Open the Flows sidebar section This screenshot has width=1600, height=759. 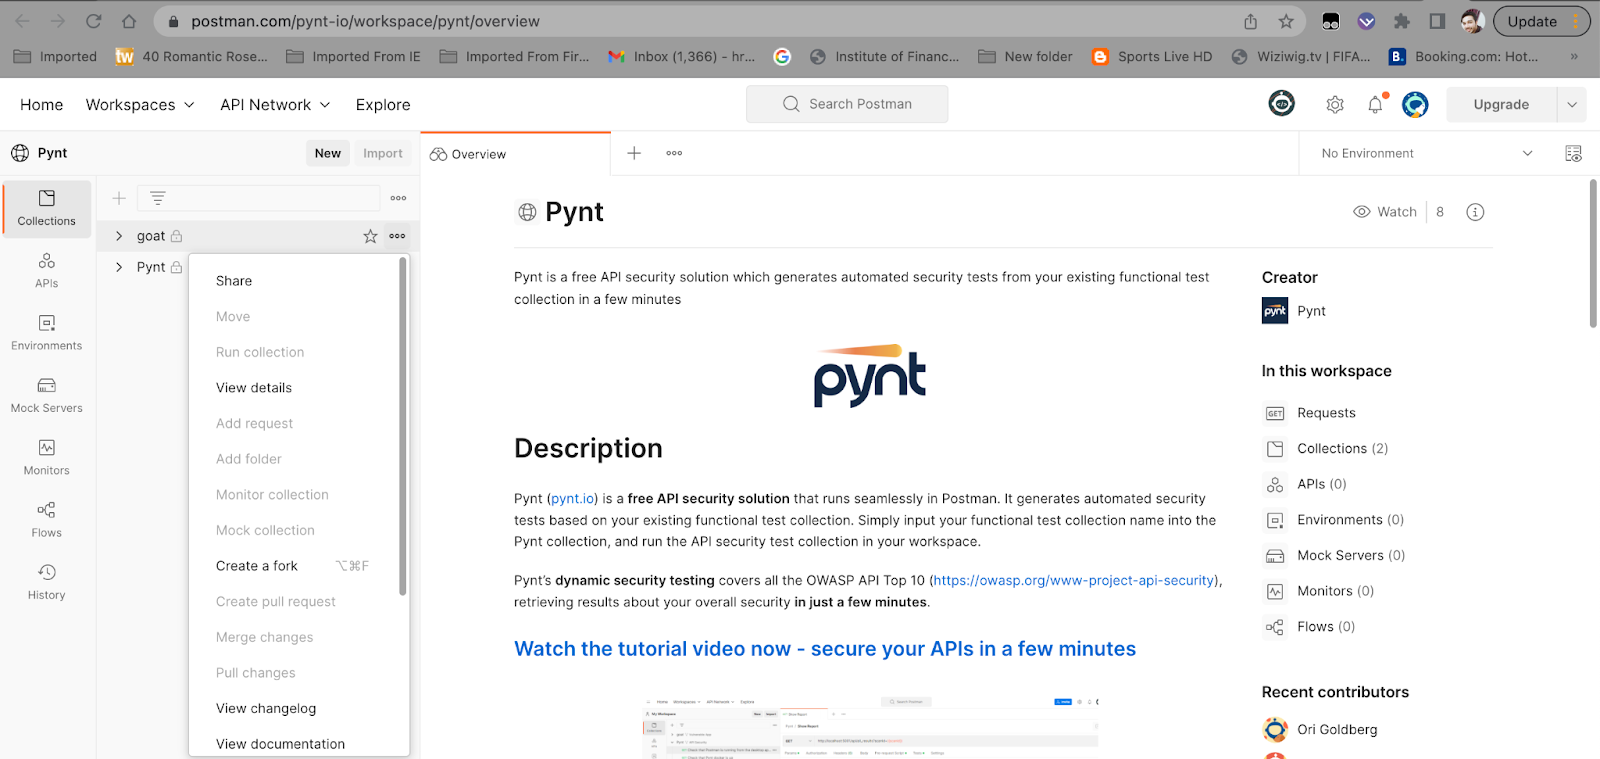[x=46, y=520]
